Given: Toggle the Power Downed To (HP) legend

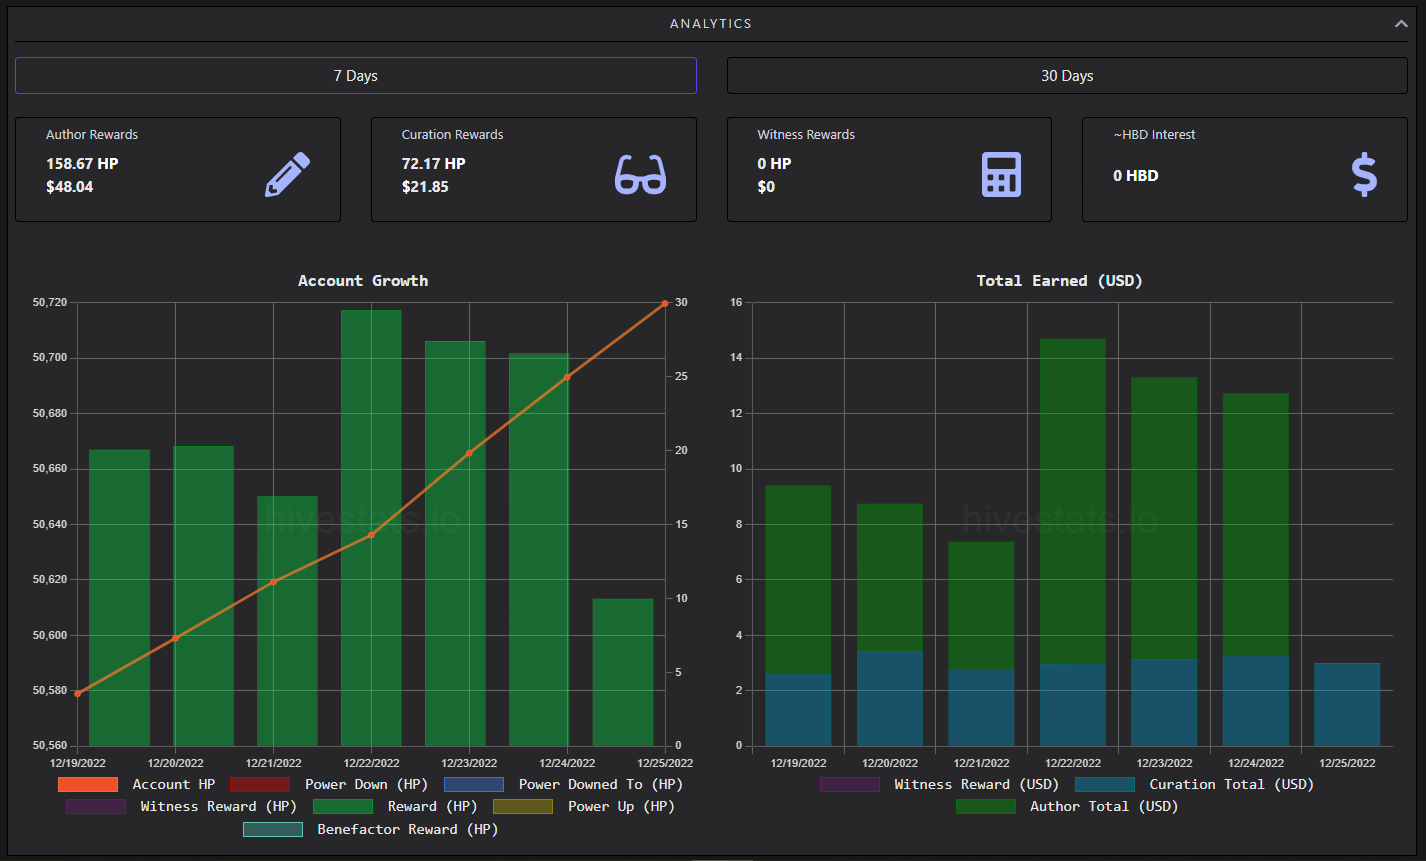Looking at the screenshot, I should (563, 784).
